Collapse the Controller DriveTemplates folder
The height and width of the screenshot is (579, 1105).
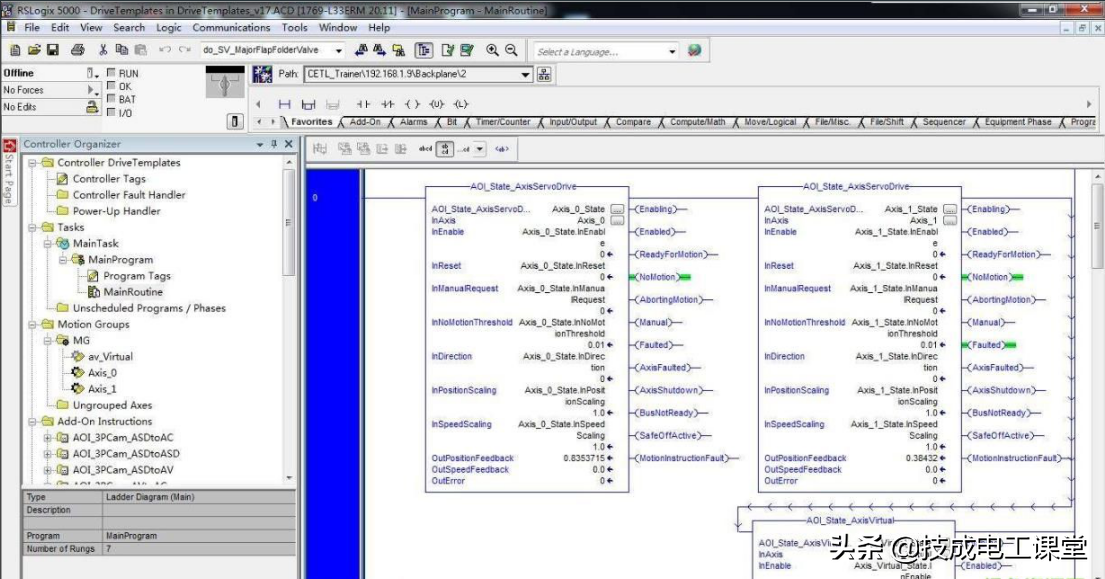point(32,163)
